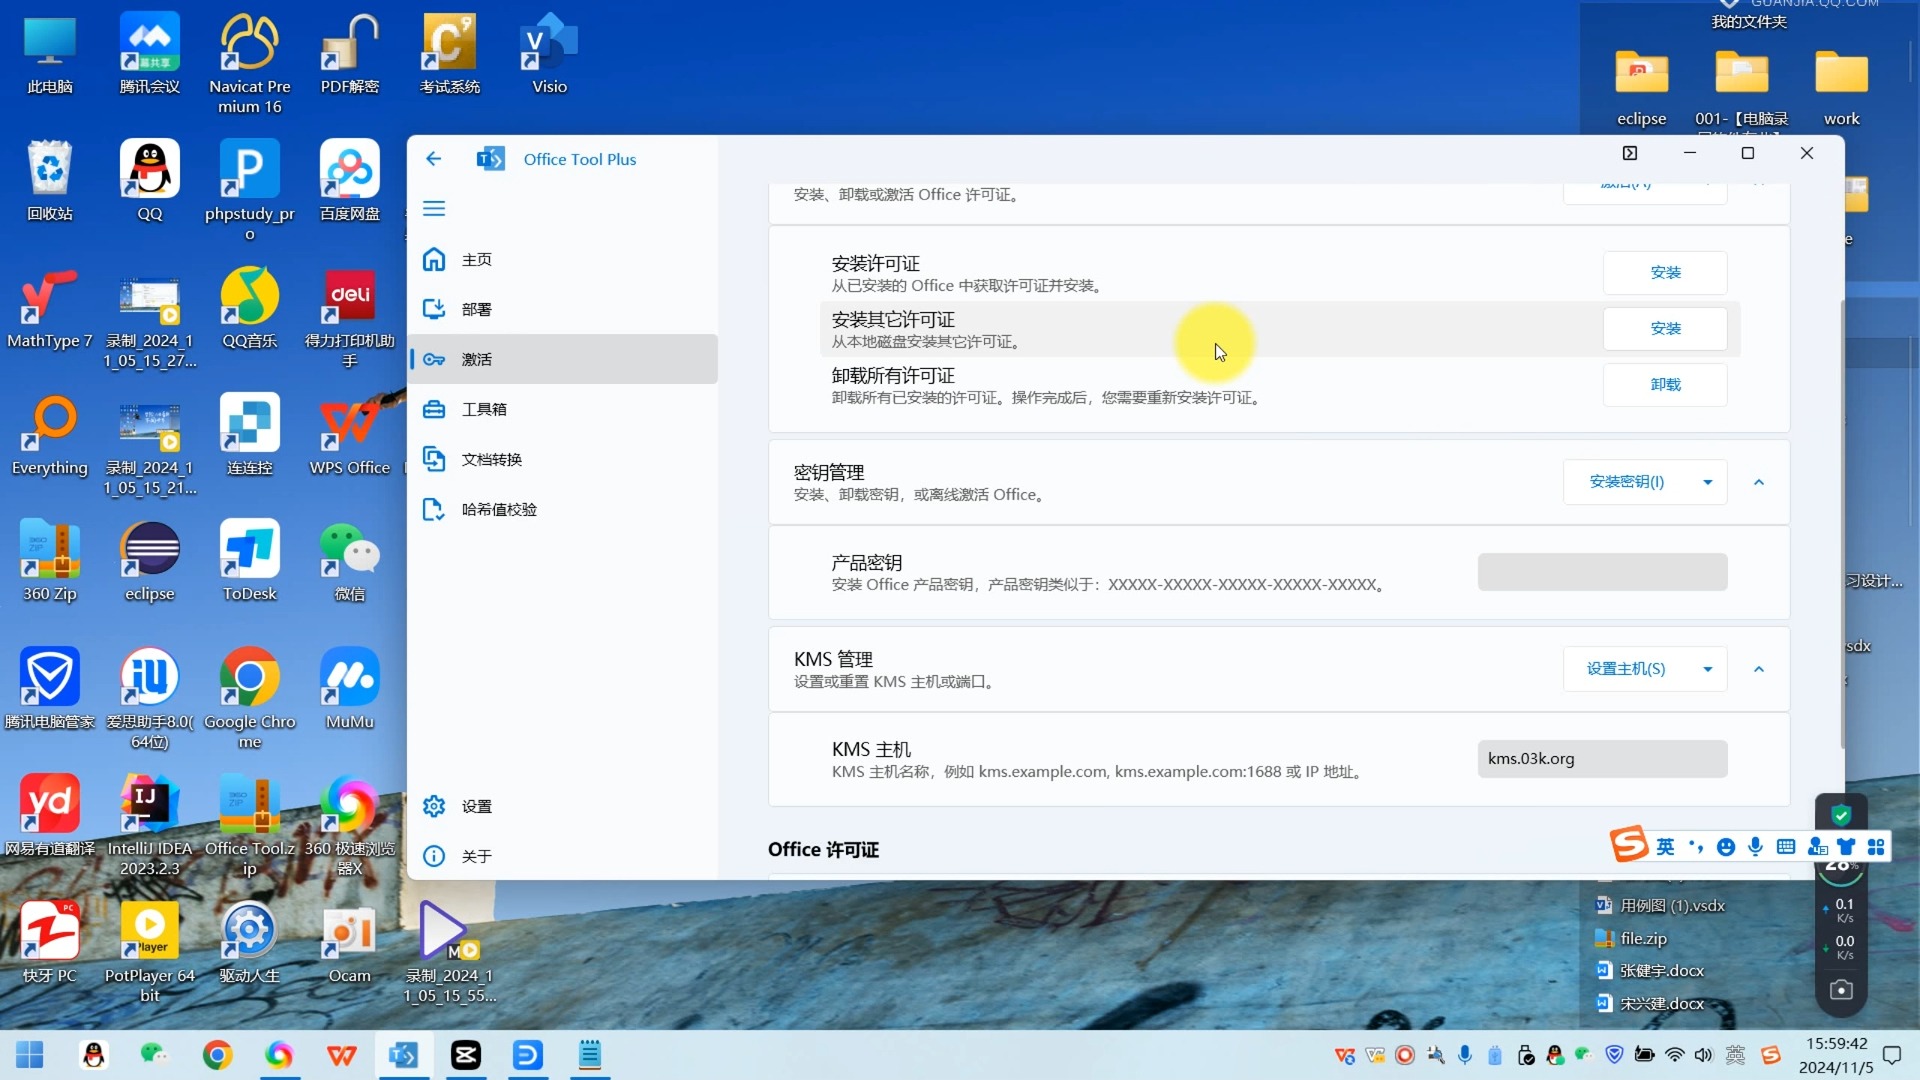Click the screenshot camera icon on floating widget
The image size is (1920, 1080).
pos(1841,991)
